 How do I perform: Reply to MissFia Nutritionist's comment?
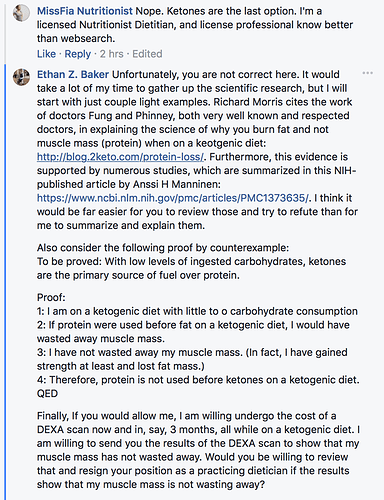(x=78, y=54)
